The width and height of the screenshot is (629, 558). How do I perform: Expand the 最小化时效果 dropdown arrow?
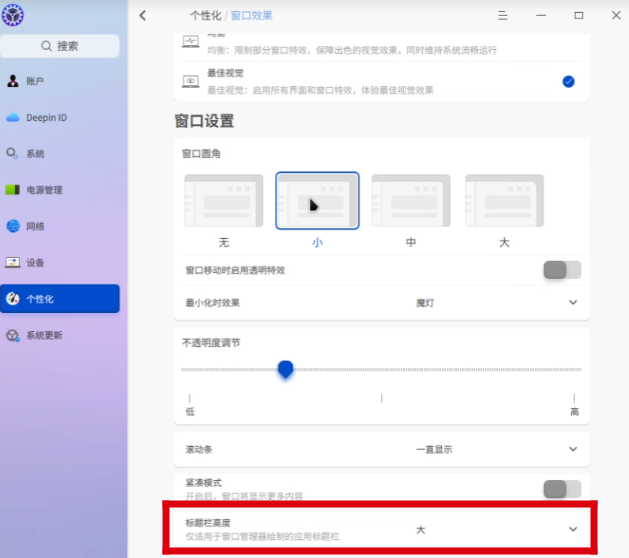tap(573, 302)
